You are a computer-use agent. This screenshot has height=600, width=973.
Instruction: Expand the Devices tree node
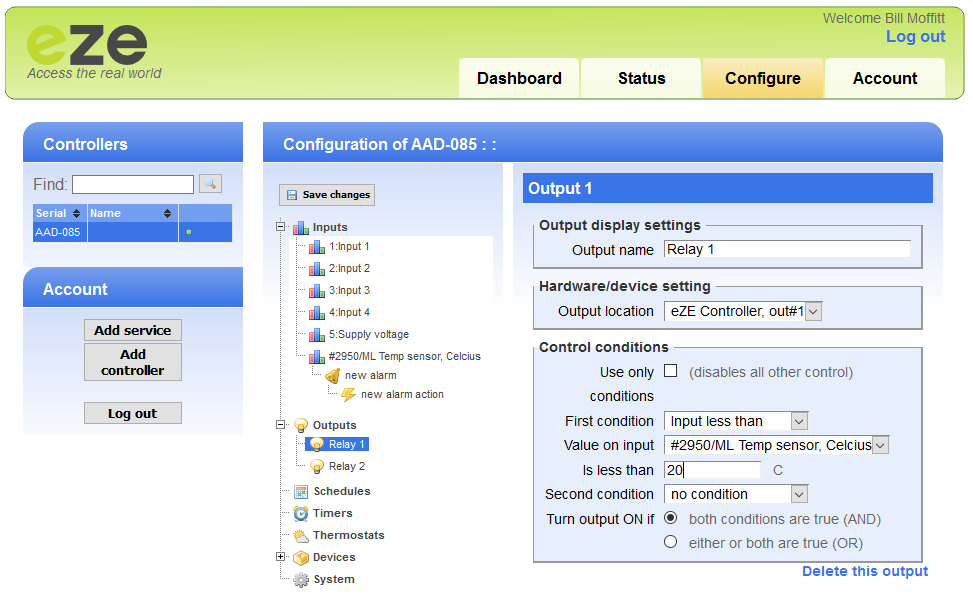coord(281,557)
